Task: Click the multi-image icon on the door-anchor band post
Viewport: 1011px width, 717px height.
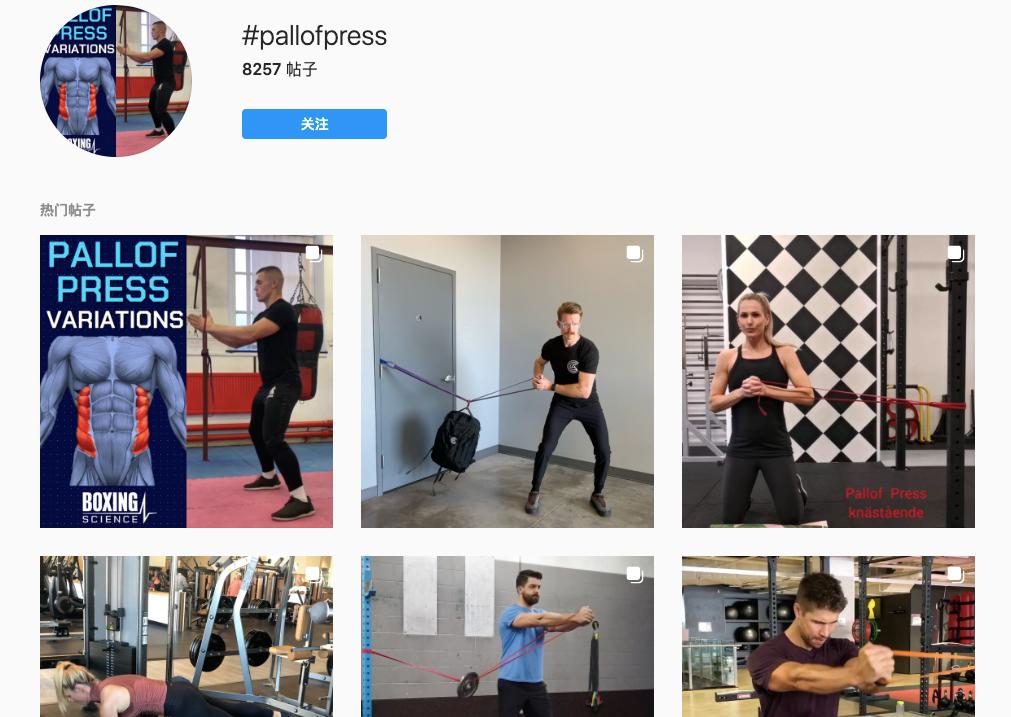Action: click(x=634, y=253)
